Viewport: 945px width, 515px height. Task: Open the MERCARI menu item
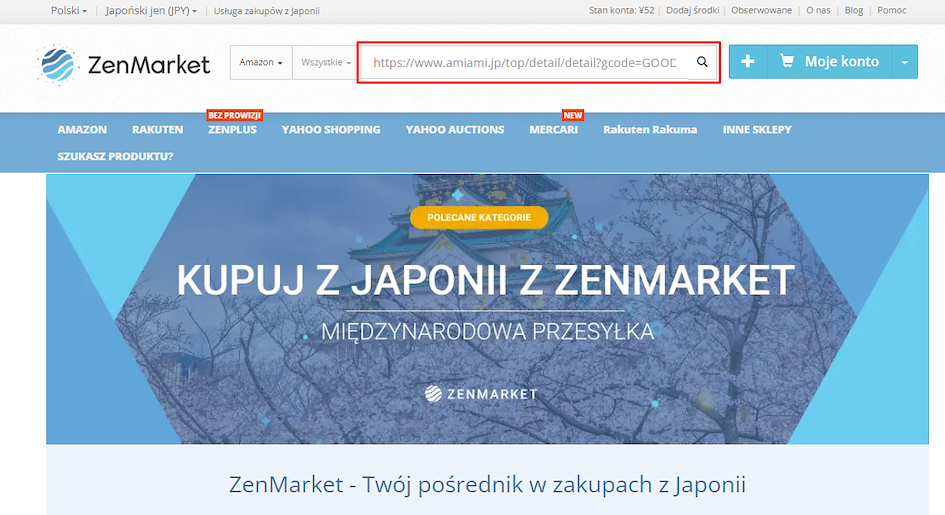553,130
